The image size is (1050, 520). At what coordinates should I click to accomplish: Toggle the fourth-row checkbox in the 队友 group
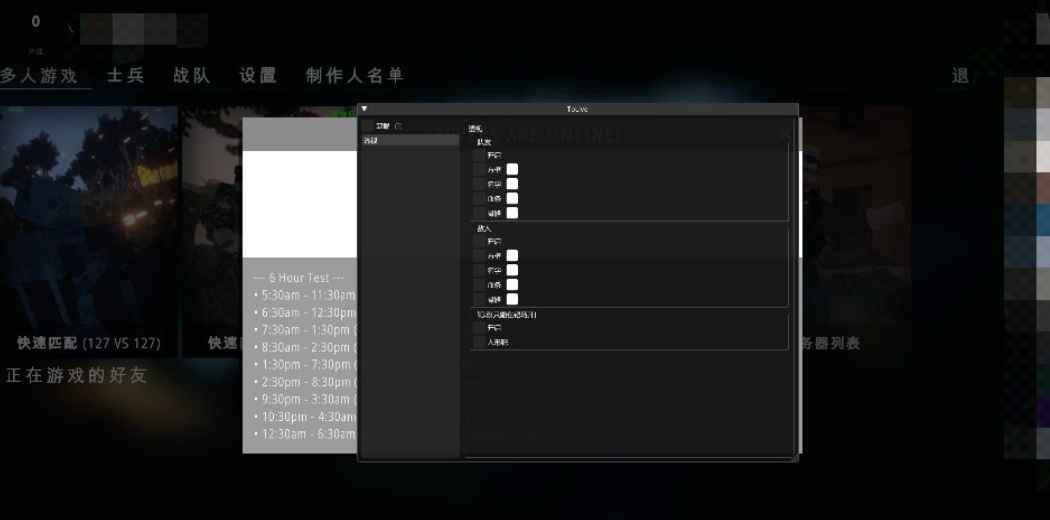(x=479, y=199)
